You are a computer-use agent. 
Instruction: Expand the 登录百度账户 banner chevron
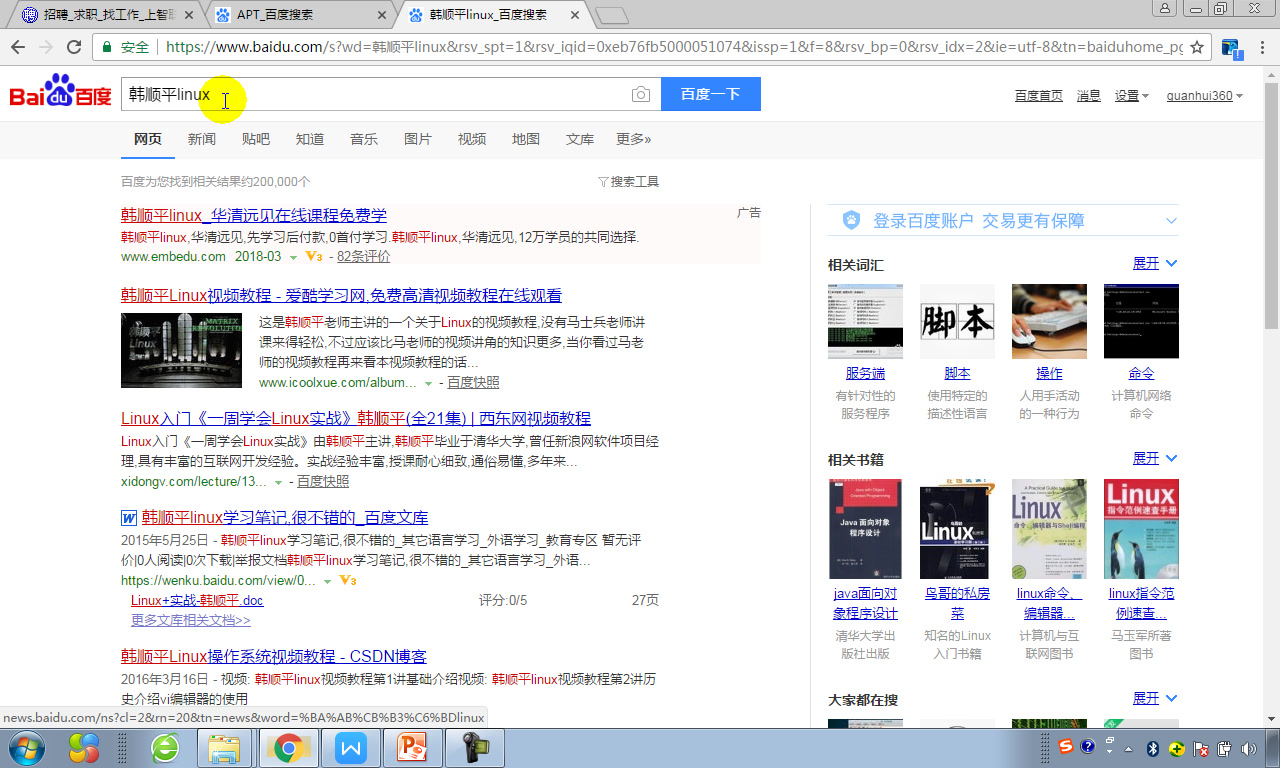tap(1171, 220)
